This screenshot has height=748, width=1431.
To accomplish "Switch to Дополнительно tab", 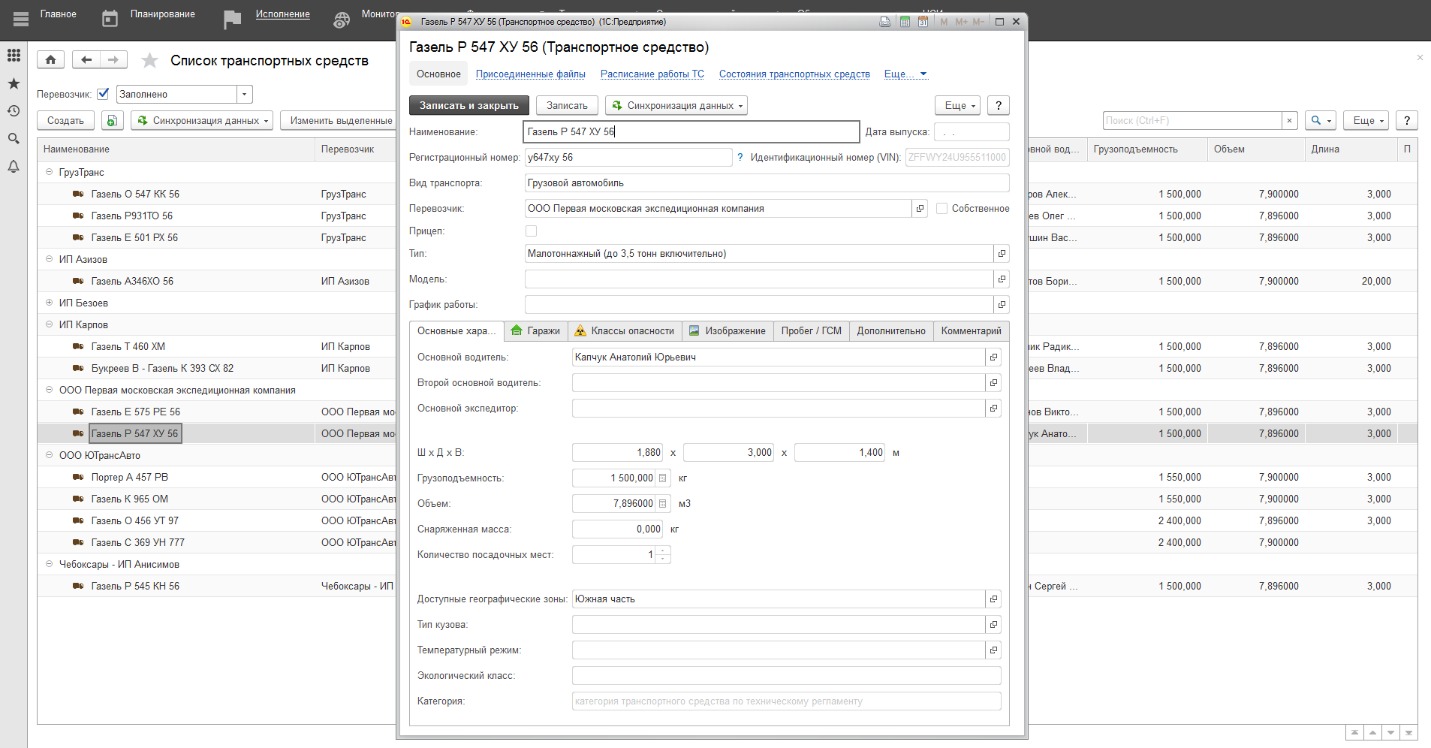I will (891, 331).
